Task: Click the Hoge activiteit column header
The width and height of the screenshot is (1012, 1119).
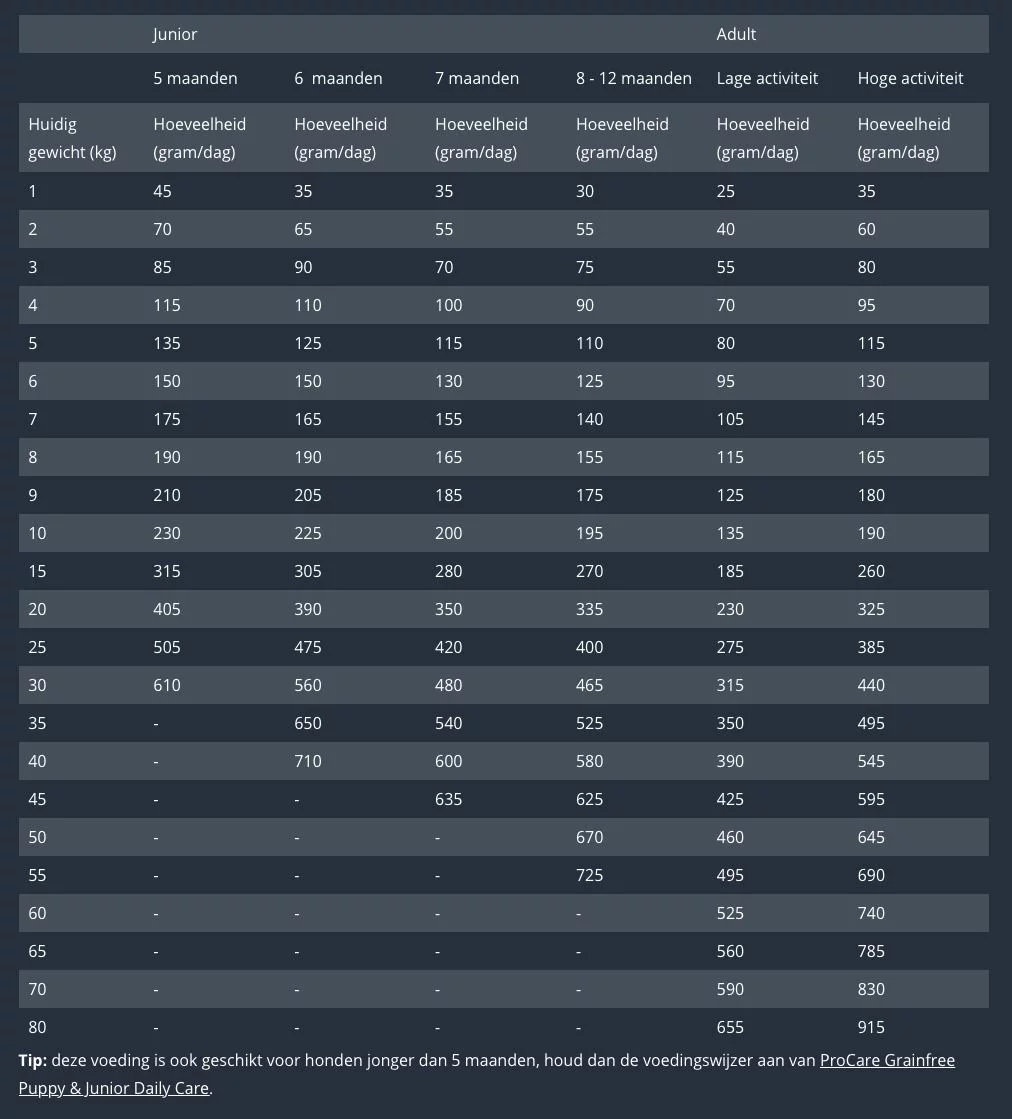Action: [x=910, y=78]
